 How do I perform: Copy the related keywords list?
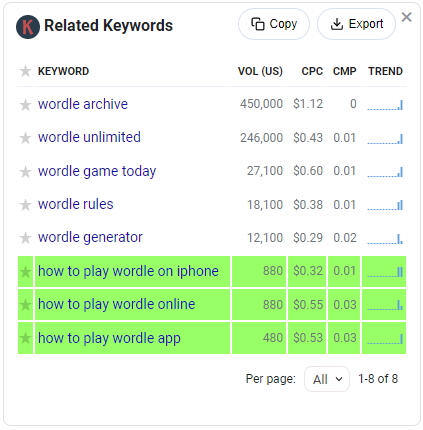coord(274,24)
